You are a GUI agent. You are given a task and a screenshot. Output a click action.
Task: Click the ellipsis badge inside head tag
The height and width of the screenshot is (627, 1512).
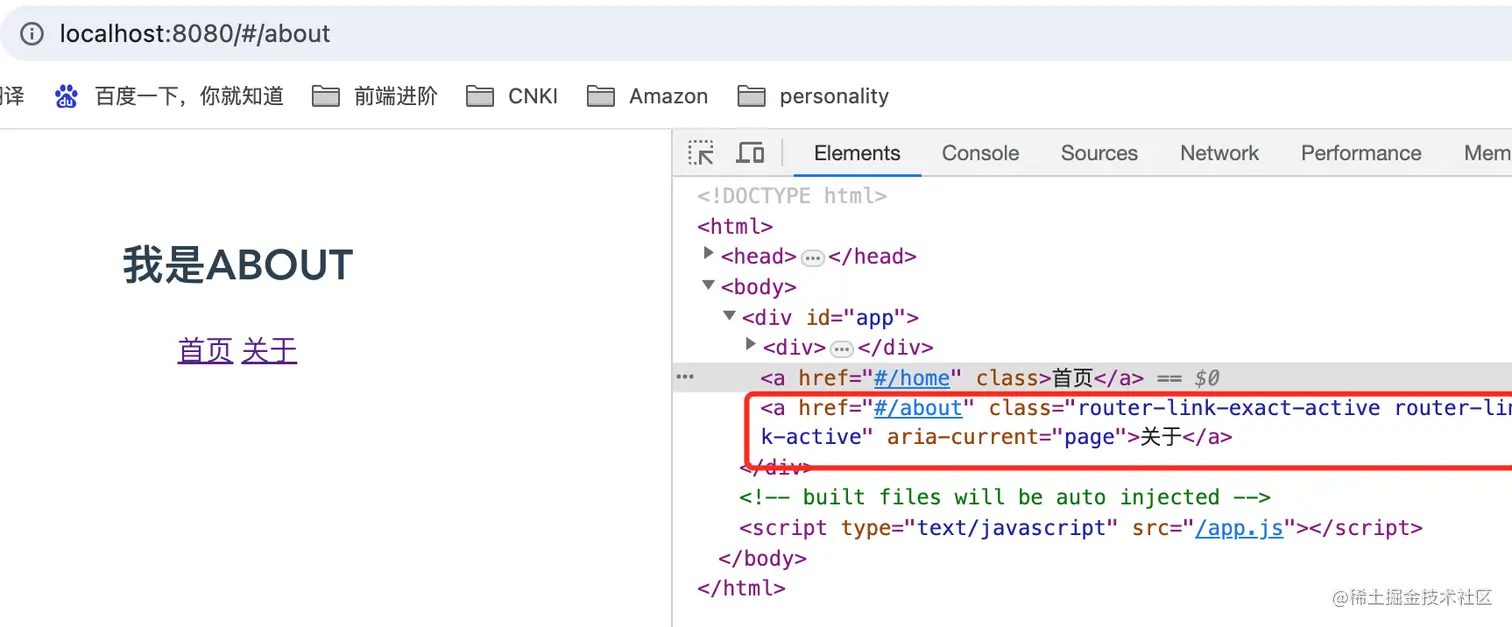coord(812,258)
